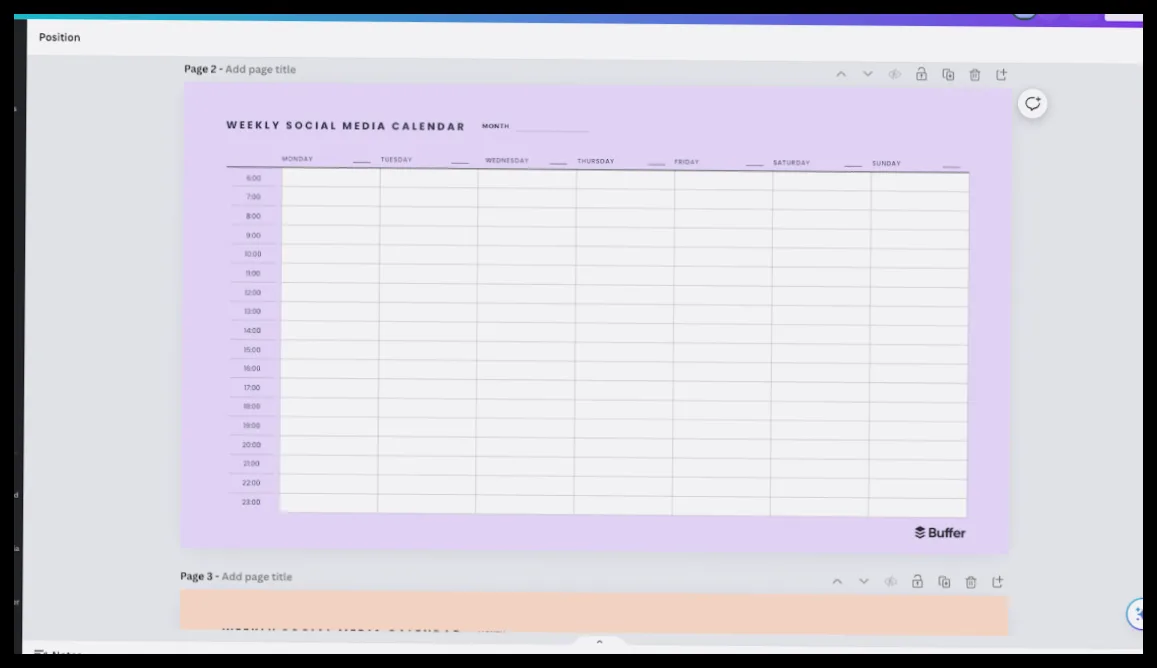Screen dimensions: 1157x668
Task: Add a new page after Page 3
Action: (998, 582)
